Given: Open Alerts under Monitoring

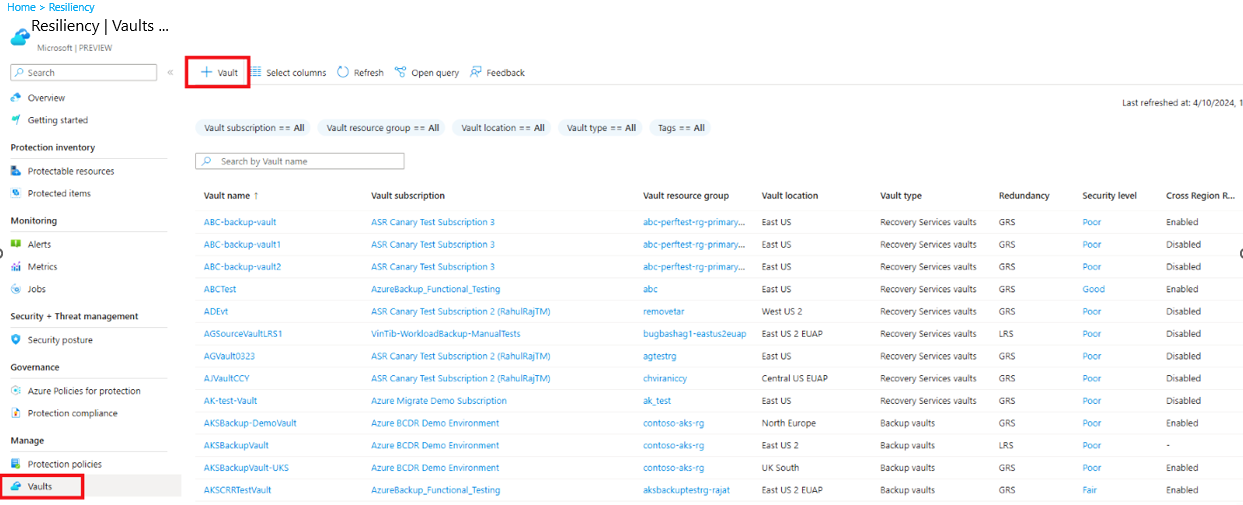Looking at the screenshot, I should point(39,244).
